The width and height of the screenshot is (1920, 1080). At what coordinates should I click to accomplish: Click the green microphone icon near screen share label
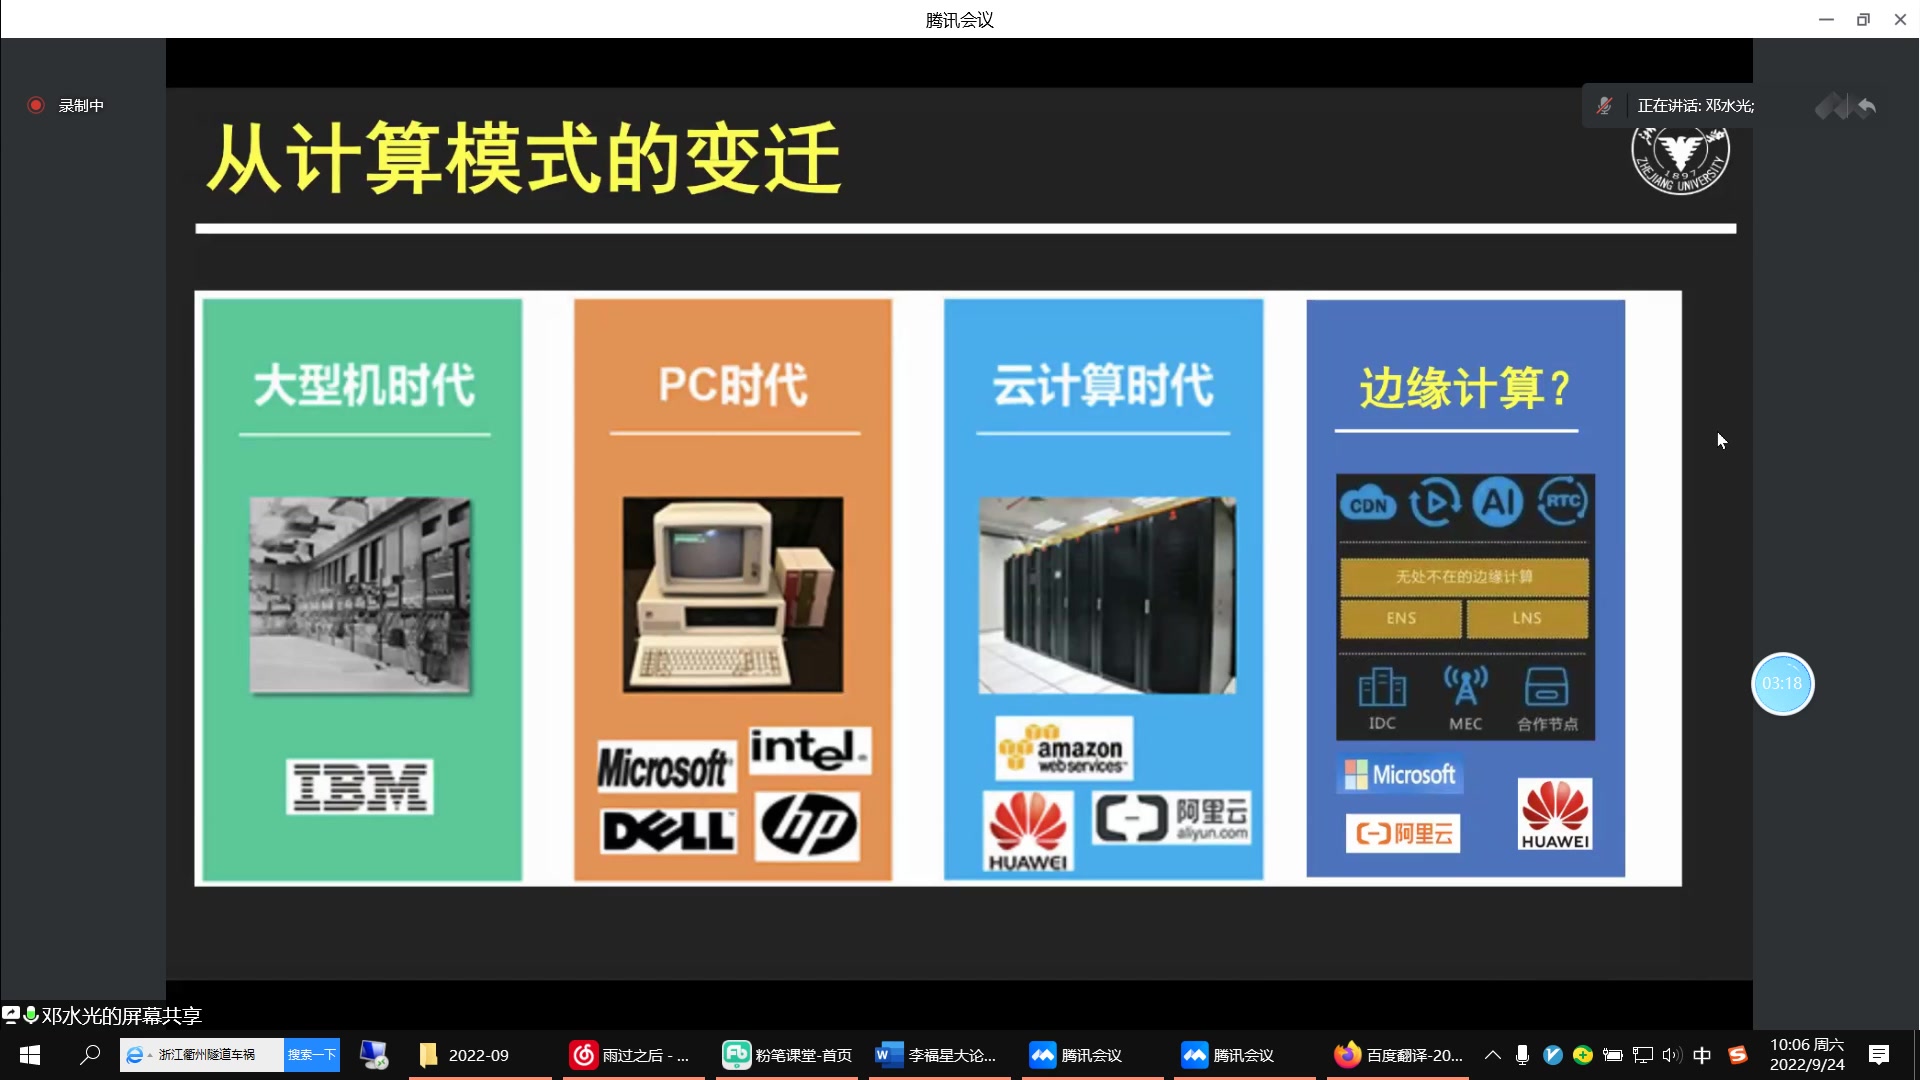[31, 1015]
